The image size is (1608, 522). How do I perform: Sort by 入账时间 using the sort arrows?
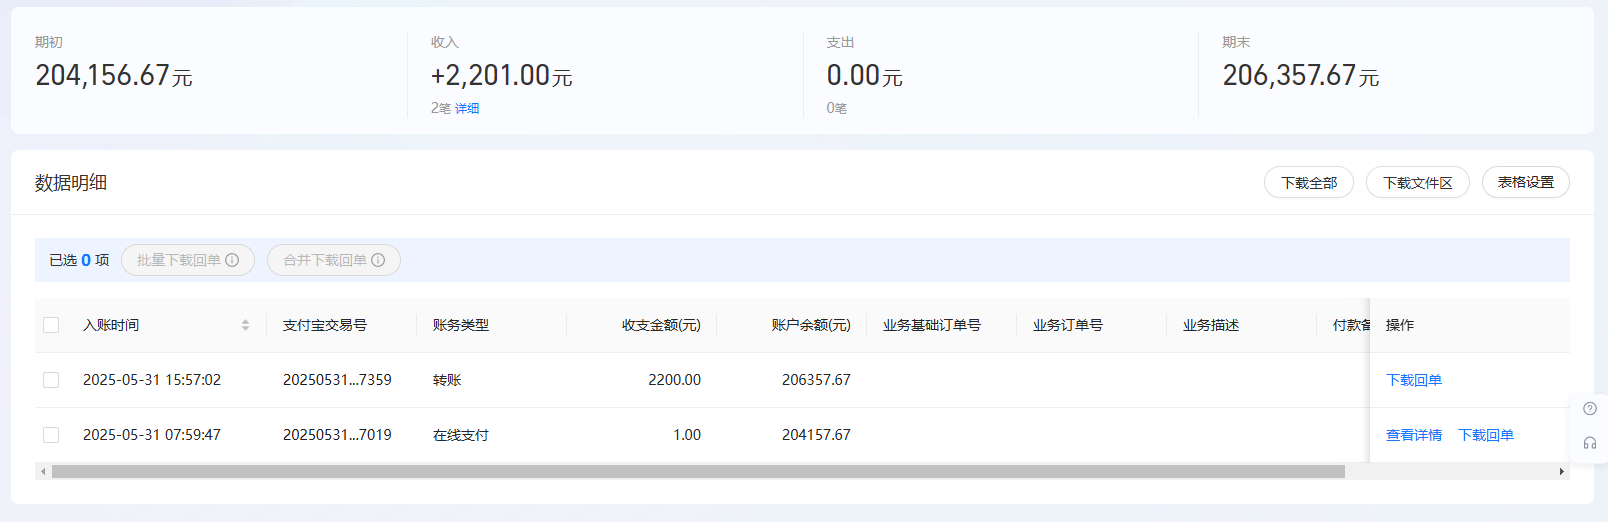point(245,325)
